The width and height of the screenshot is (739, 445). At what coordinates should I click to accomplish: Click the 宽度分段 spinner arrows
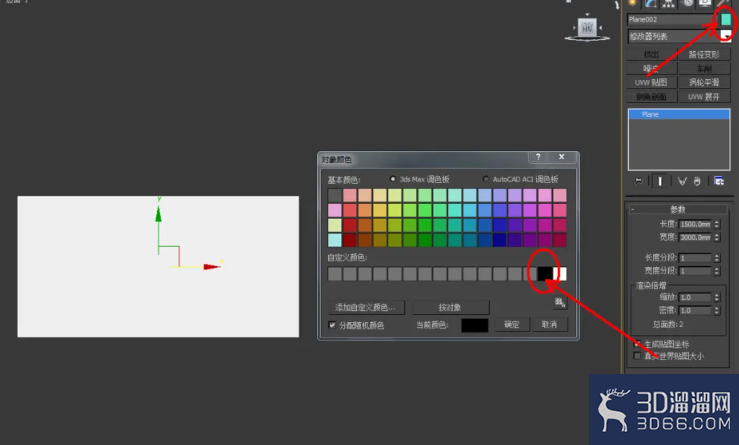(717, 271)
